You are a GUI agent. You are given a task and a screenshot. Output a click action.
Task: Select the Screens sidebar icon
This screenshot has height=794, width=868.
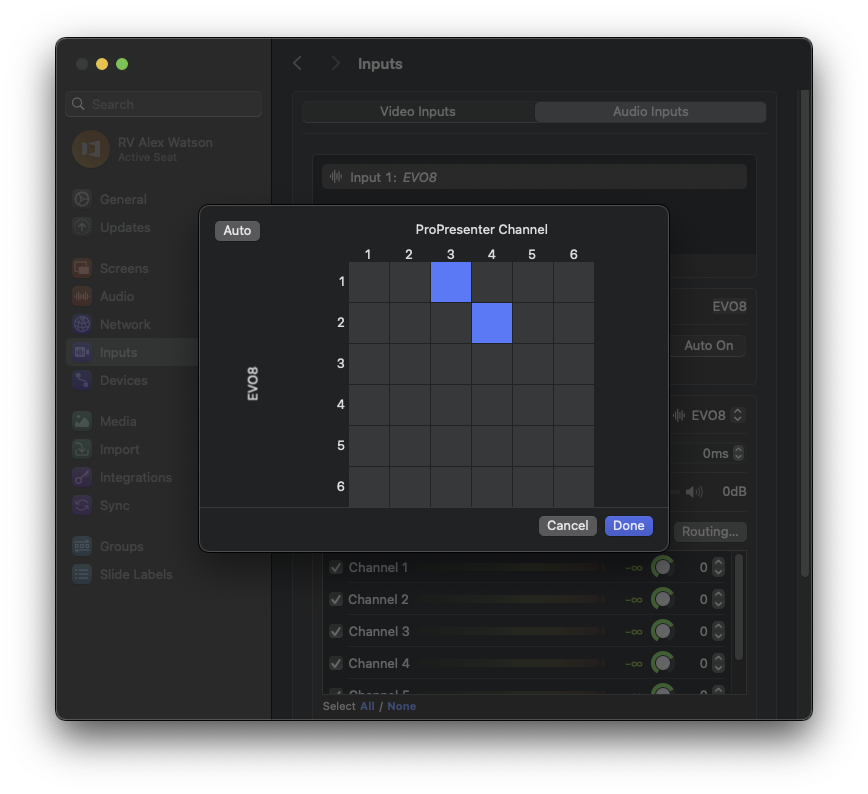click(x=82, y=268)
